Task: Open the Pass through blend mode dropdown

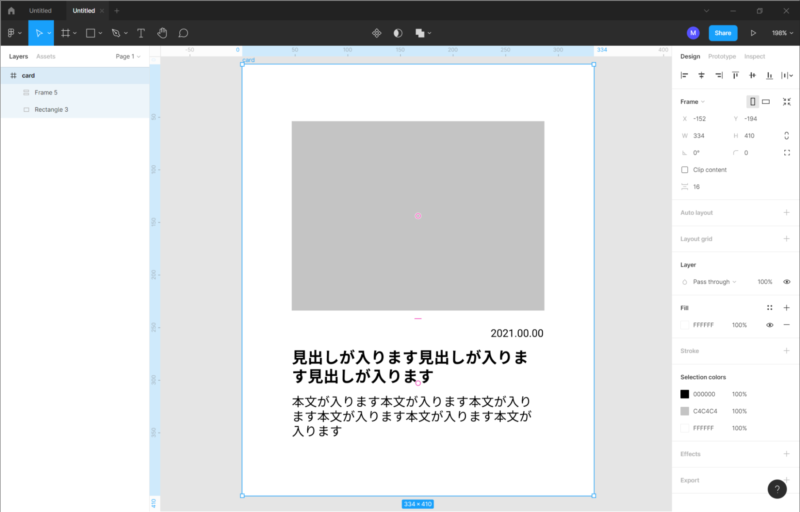Action: point(714,282)
